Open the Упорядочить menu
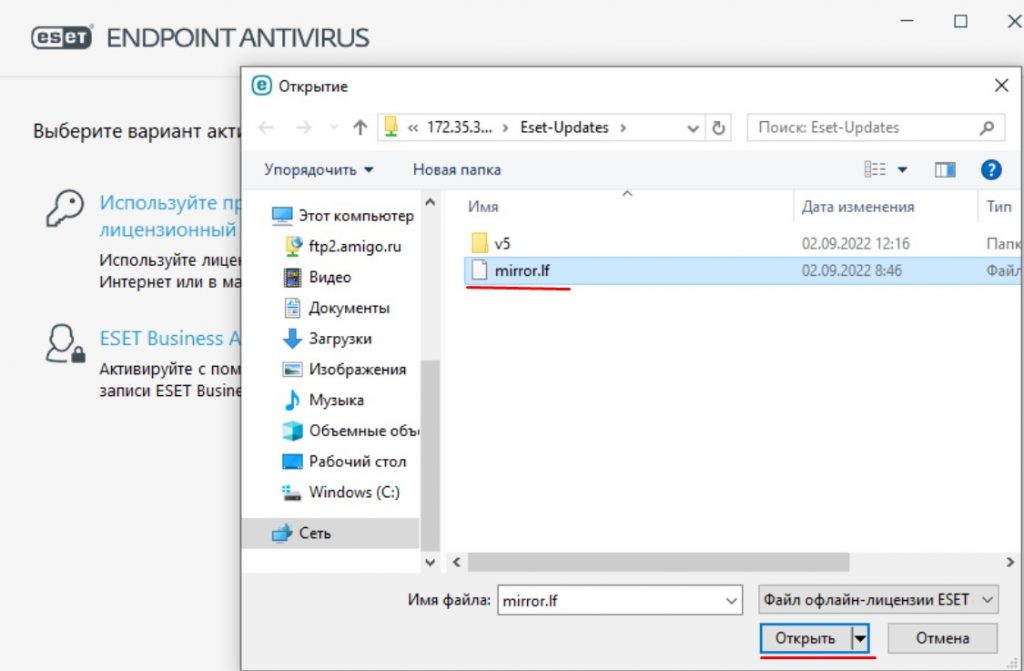The height and width of the screenshot is (671, 1024). [x=319, y=170]
